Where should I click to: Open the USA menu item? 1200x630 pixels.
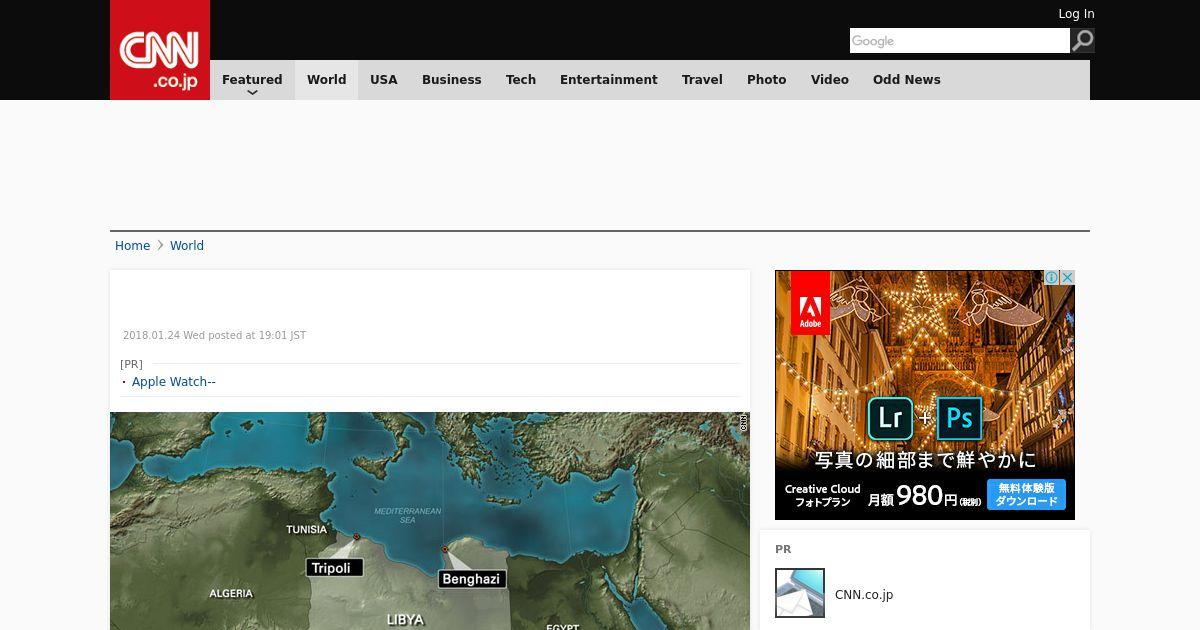(384, 80)
